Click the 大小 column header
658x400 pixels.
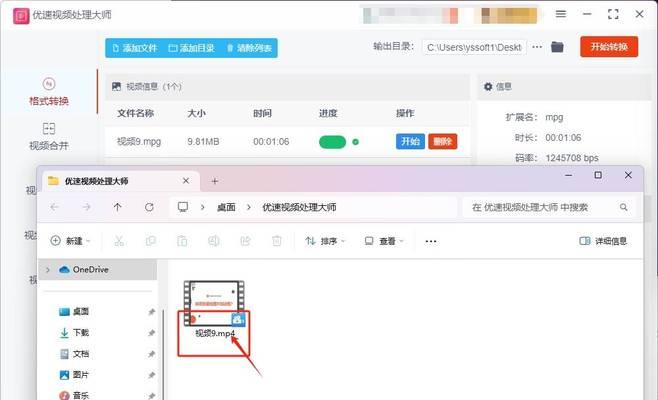[x=196, y=113]
